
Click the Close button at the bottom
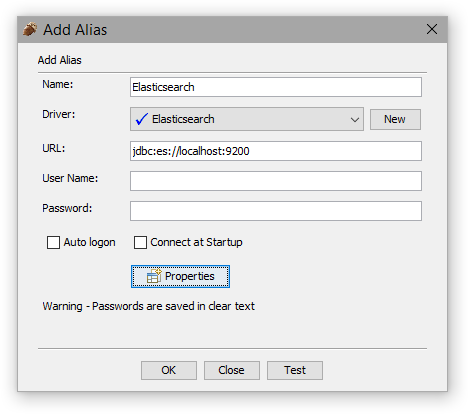click(232, 370)
